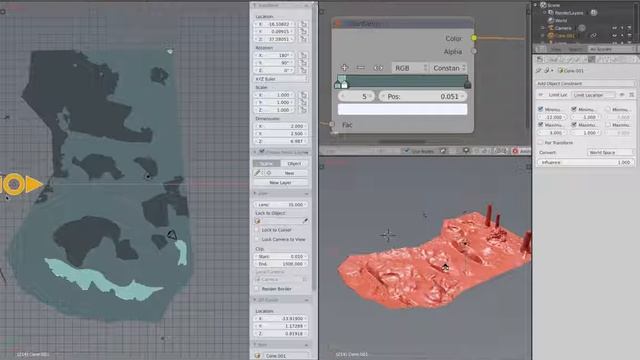Lock the Location X value
The height and width of the screenshot is (360, 640).
click(303, 24)
